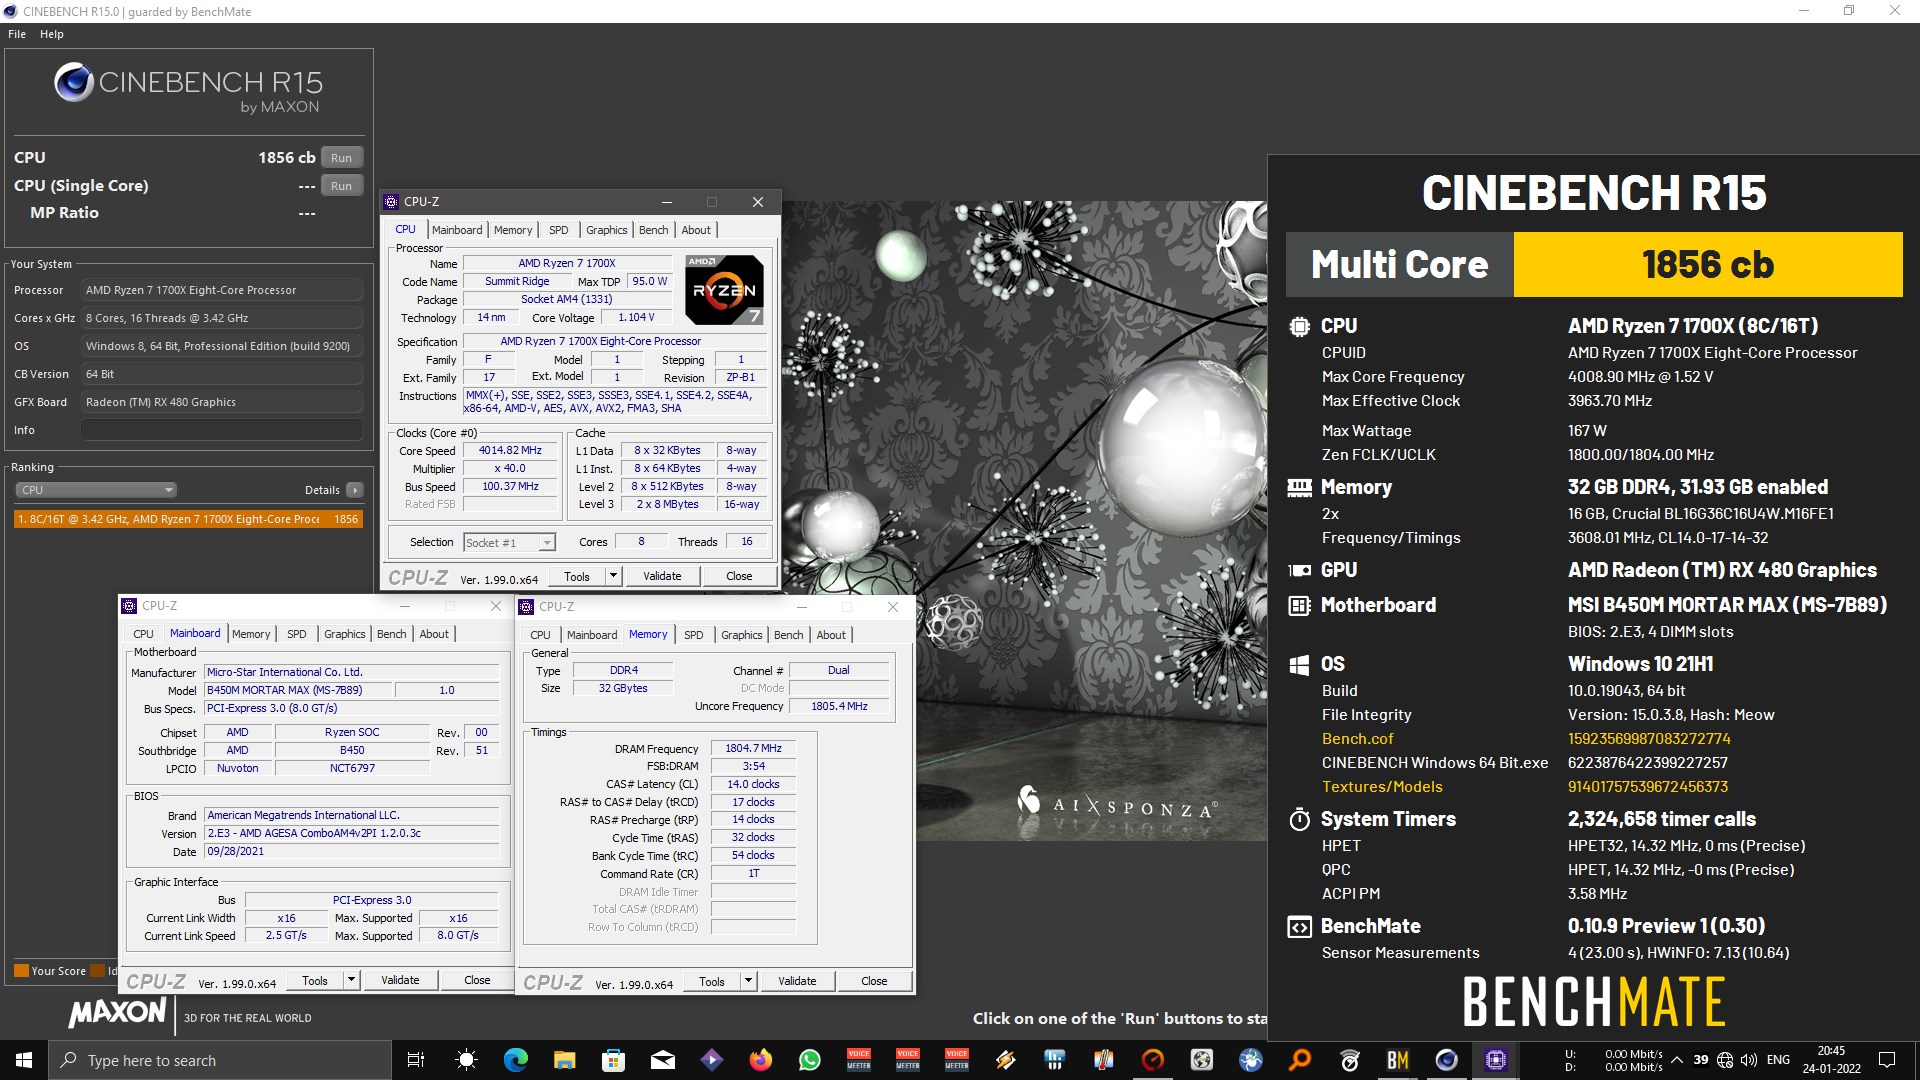This screenshot has height=1080, width=1920.
Task: Click the ranking Details arrow button
Action: click(354, 490)
